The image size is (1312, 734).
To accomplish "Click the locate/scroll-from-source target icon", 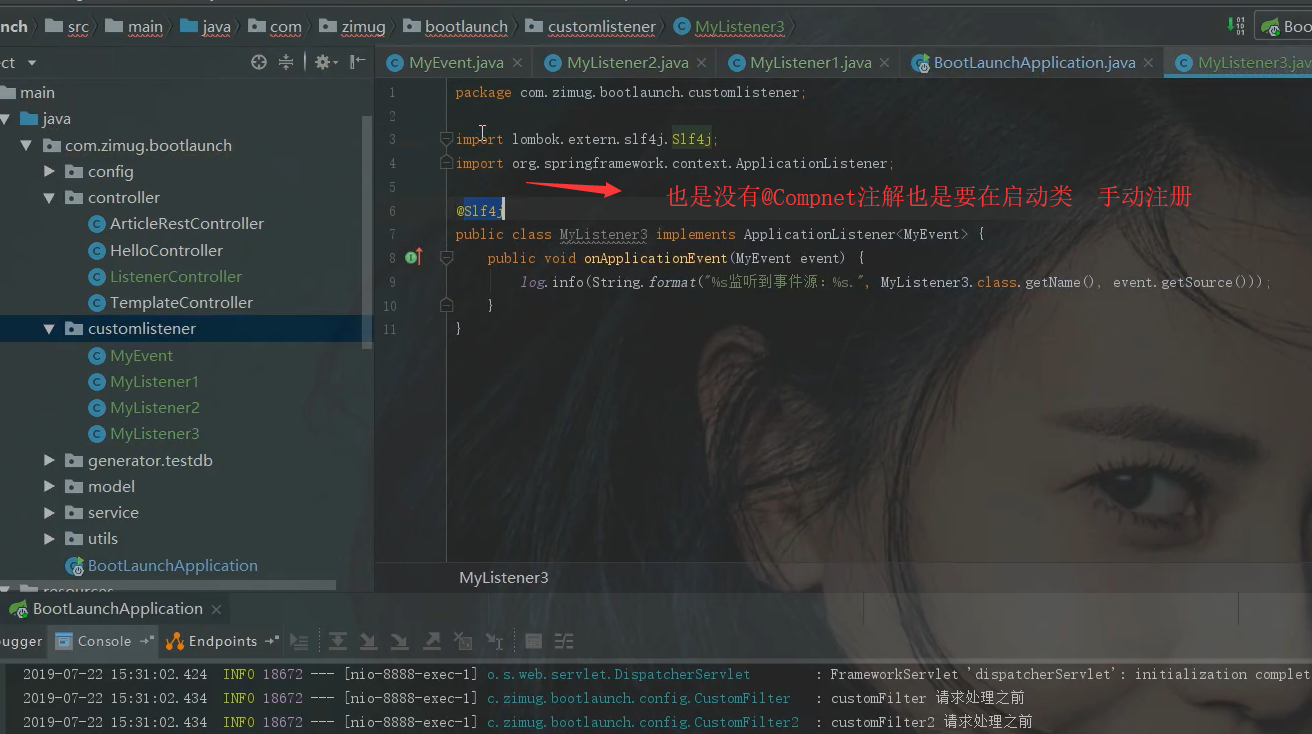I will 259,62.
